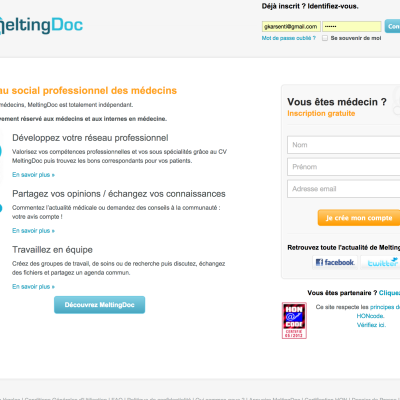400x400 pixels.
Task: Click the 'Vérifiez ici' link
Action: pyautogui.click(x=371, y=325)
